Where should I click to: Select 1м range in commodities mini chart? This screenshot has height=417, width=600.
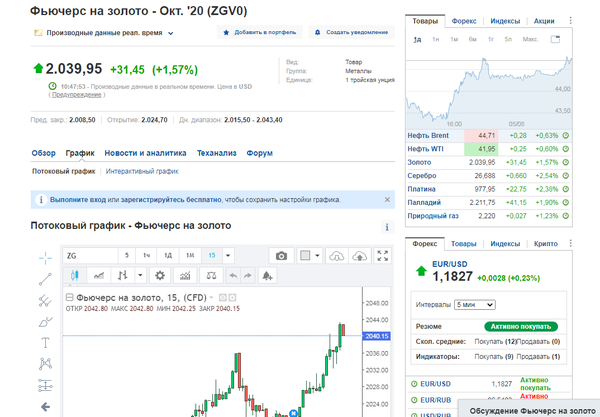point(454,39)
